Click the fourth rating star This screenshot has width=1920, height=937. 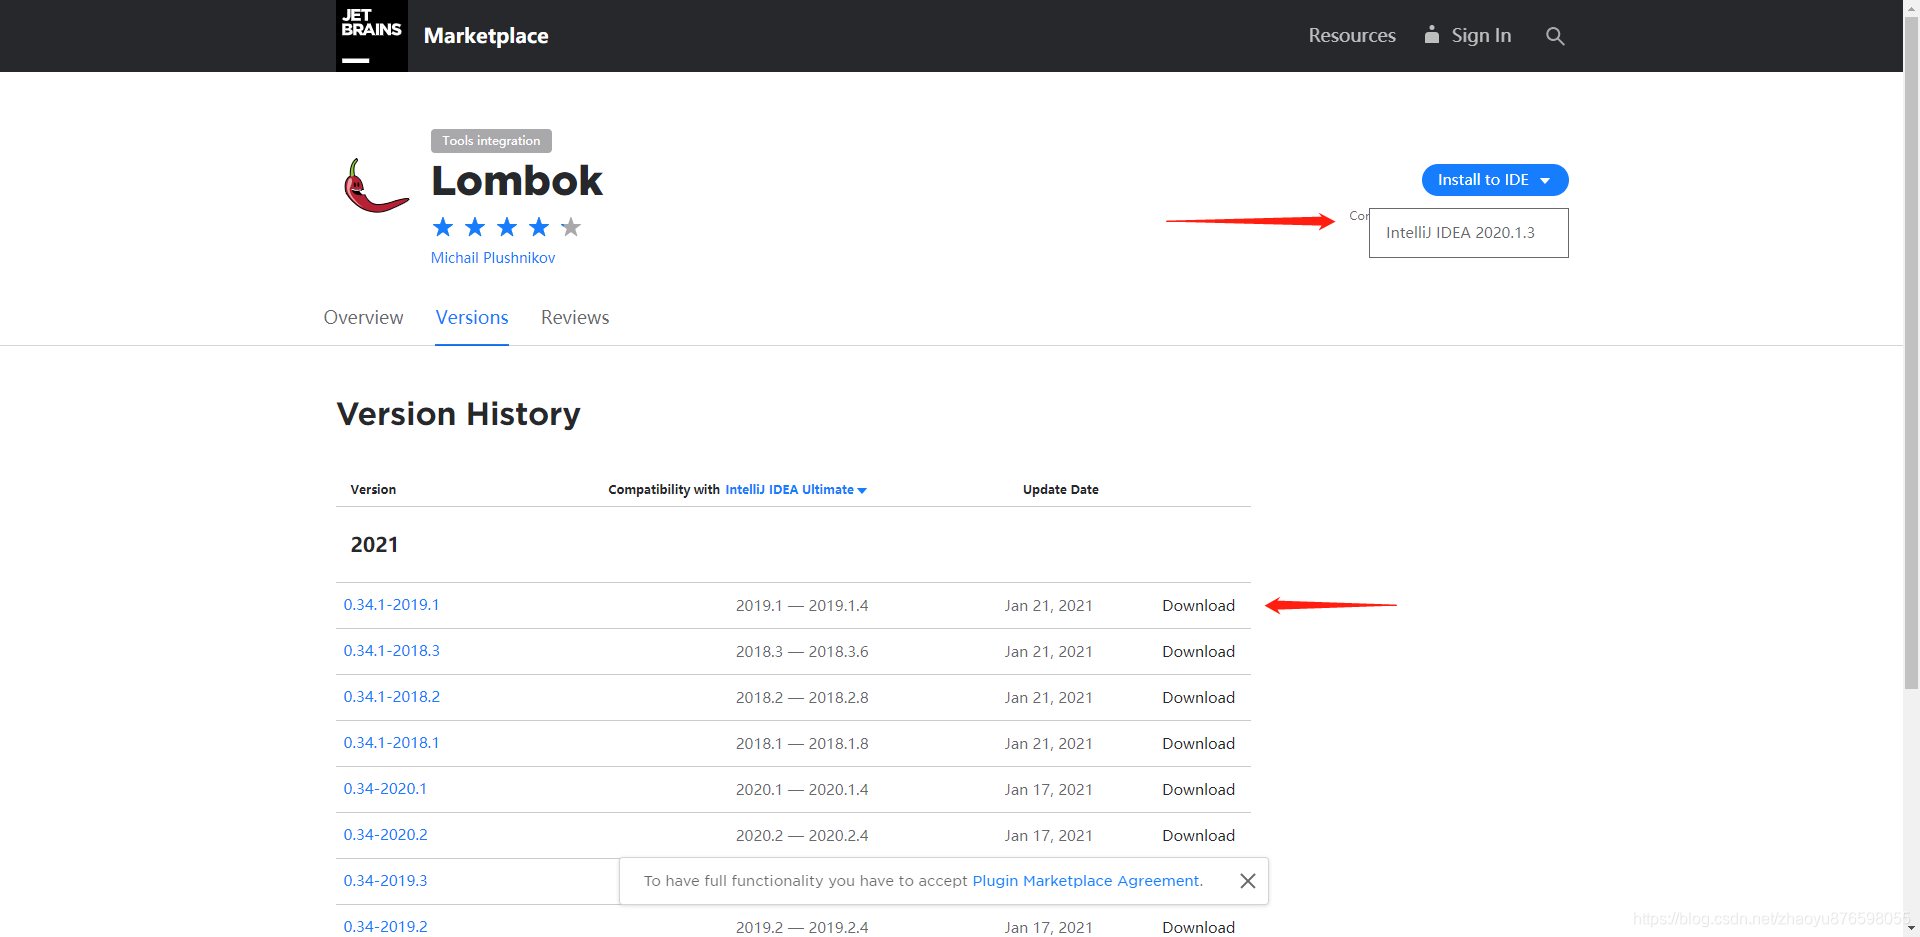click(539, 227)
